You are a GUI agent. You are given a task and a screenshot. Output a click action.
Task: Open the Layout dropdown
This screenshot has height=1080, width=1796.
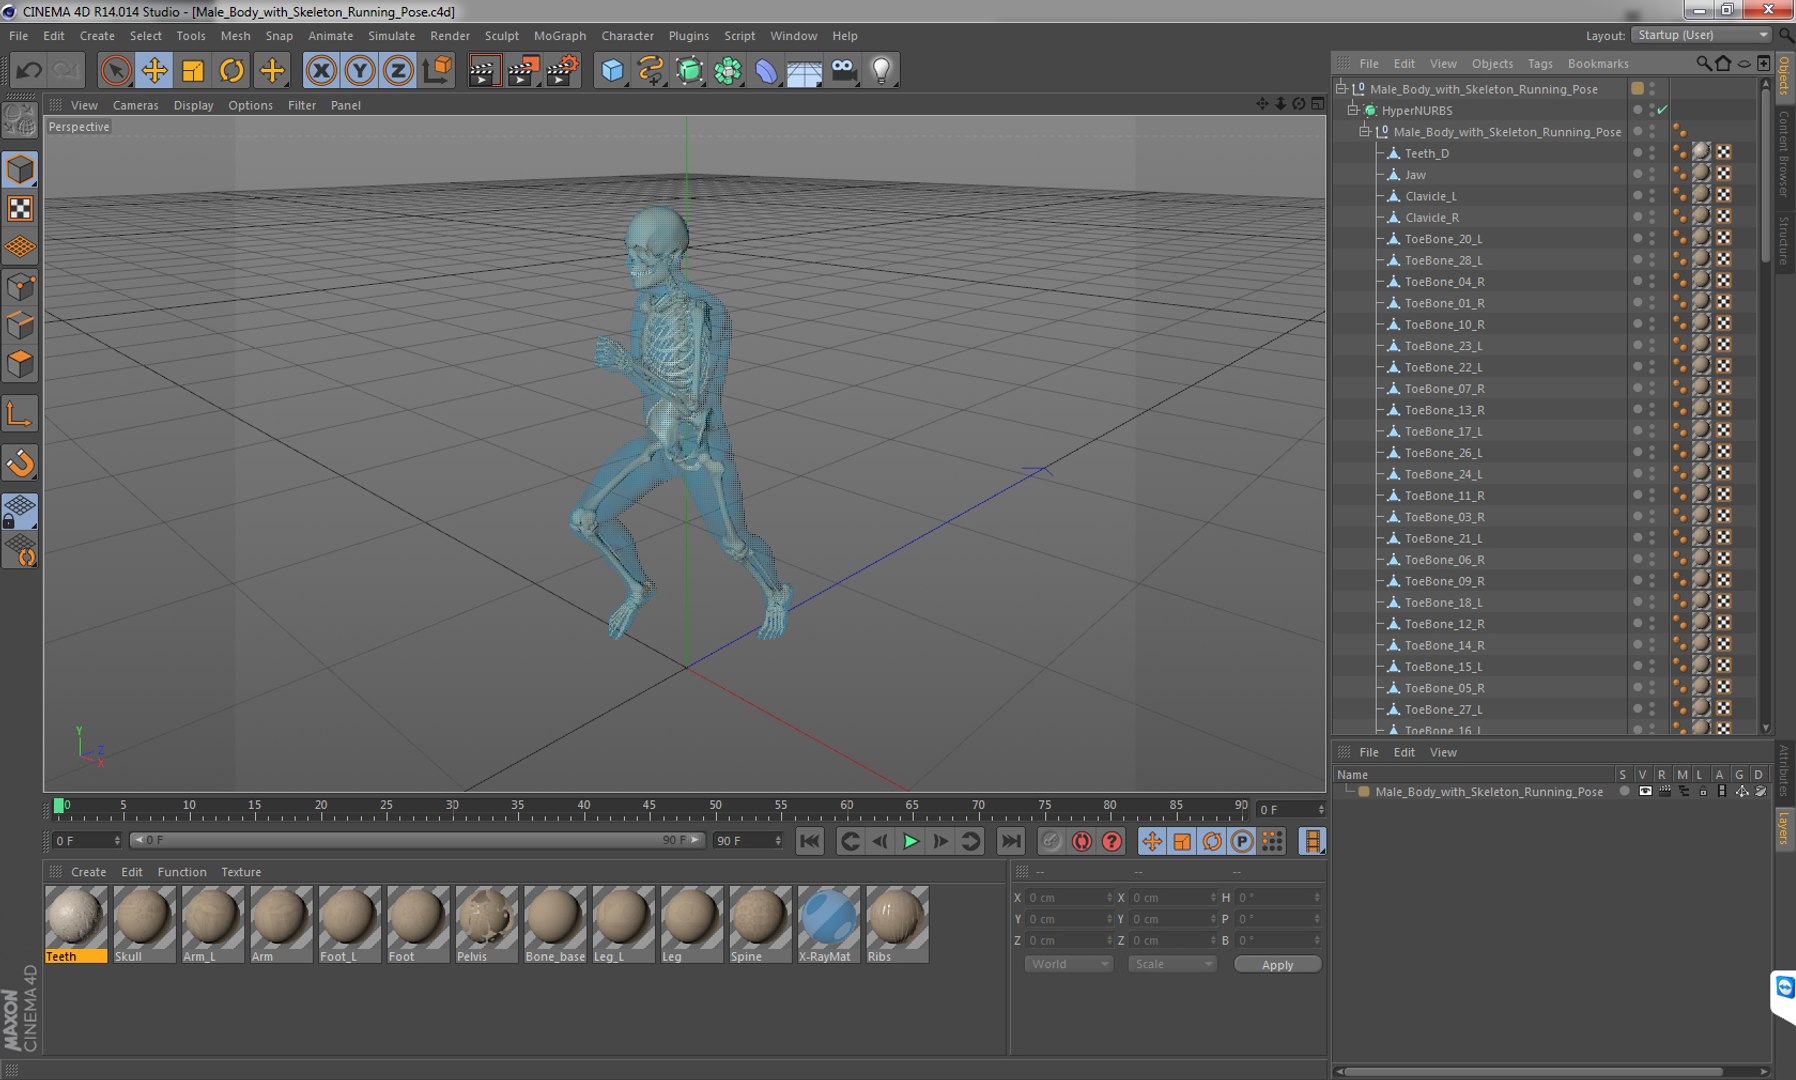[1701, 35]
